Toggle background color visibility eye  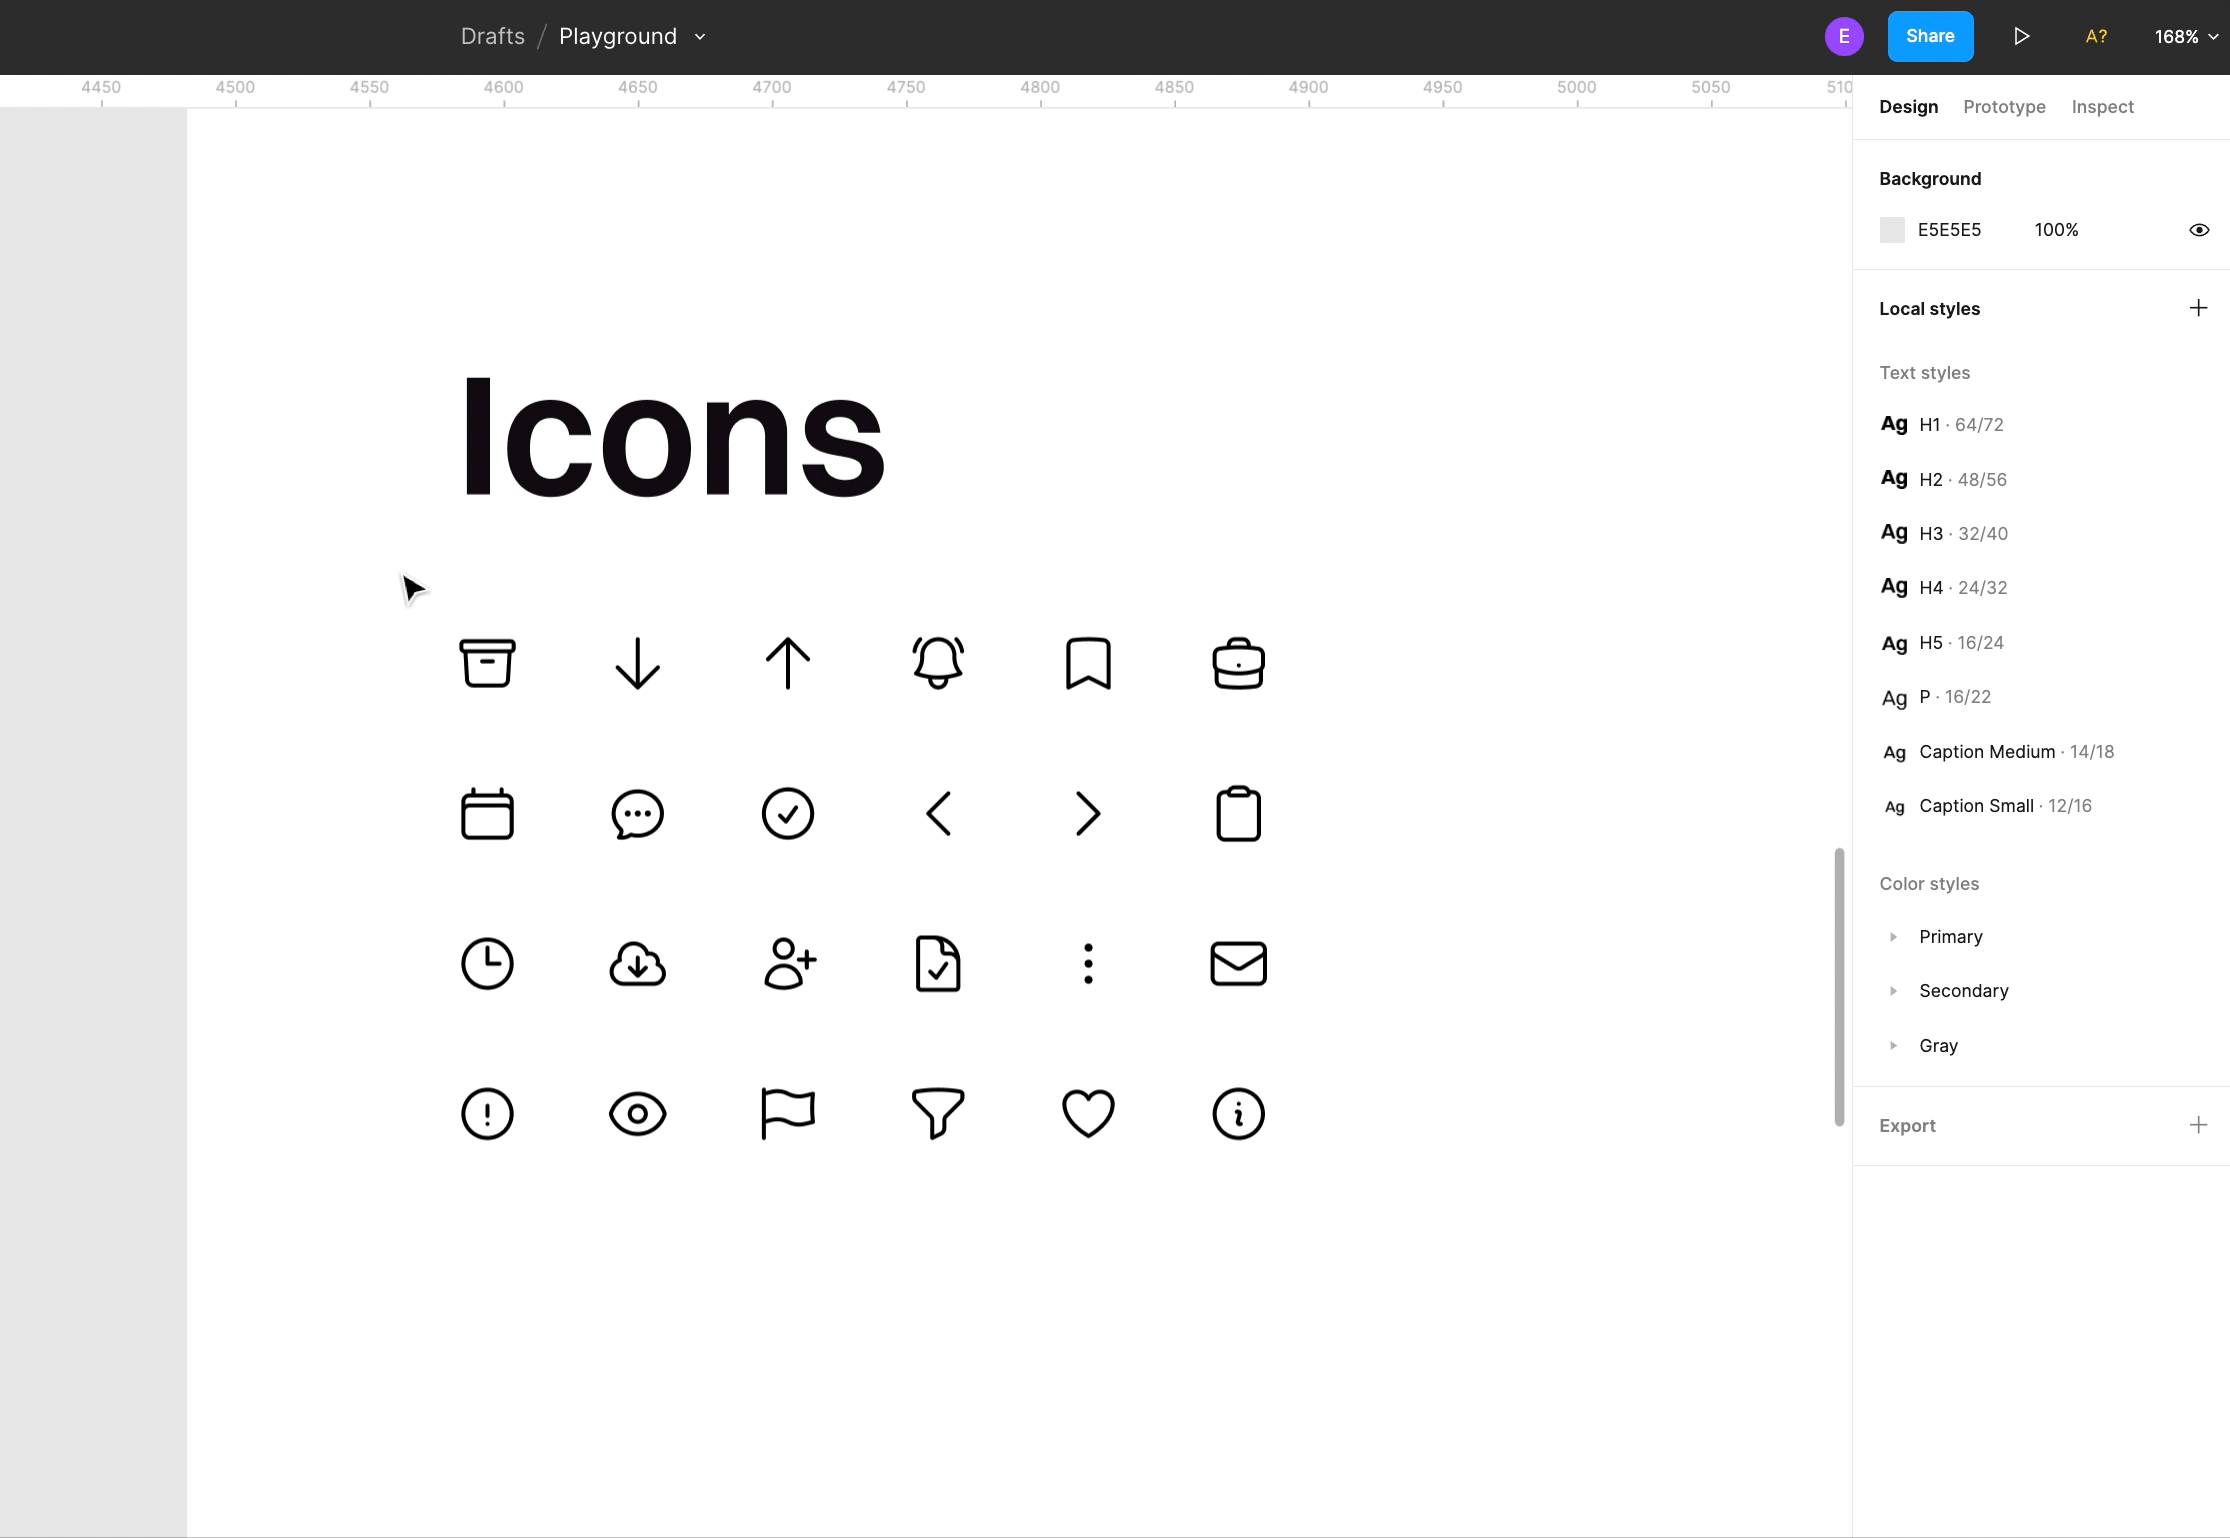click(x=2198, y=230)
